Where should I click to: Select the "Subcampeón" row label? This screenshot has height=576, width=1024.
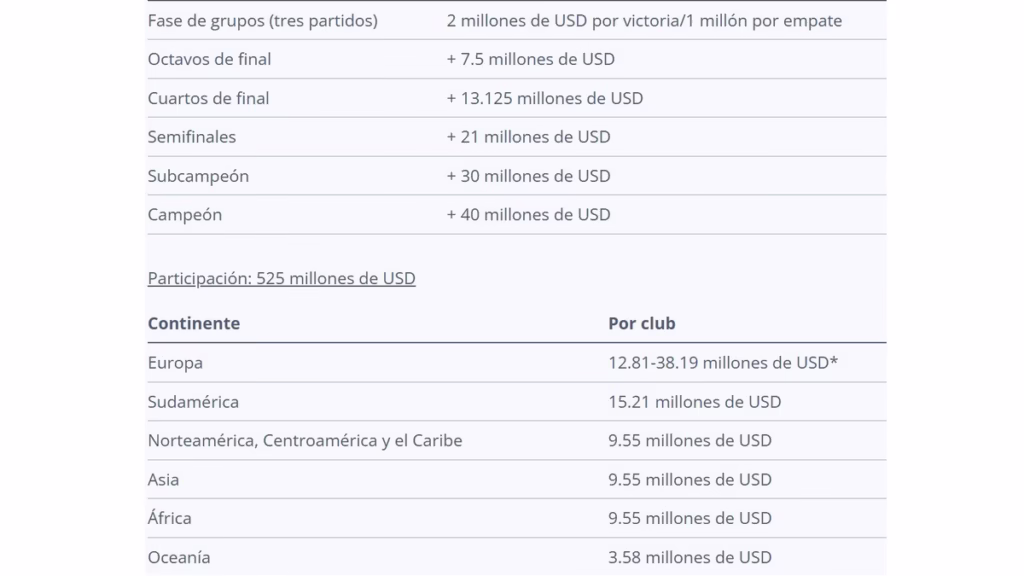198,176
